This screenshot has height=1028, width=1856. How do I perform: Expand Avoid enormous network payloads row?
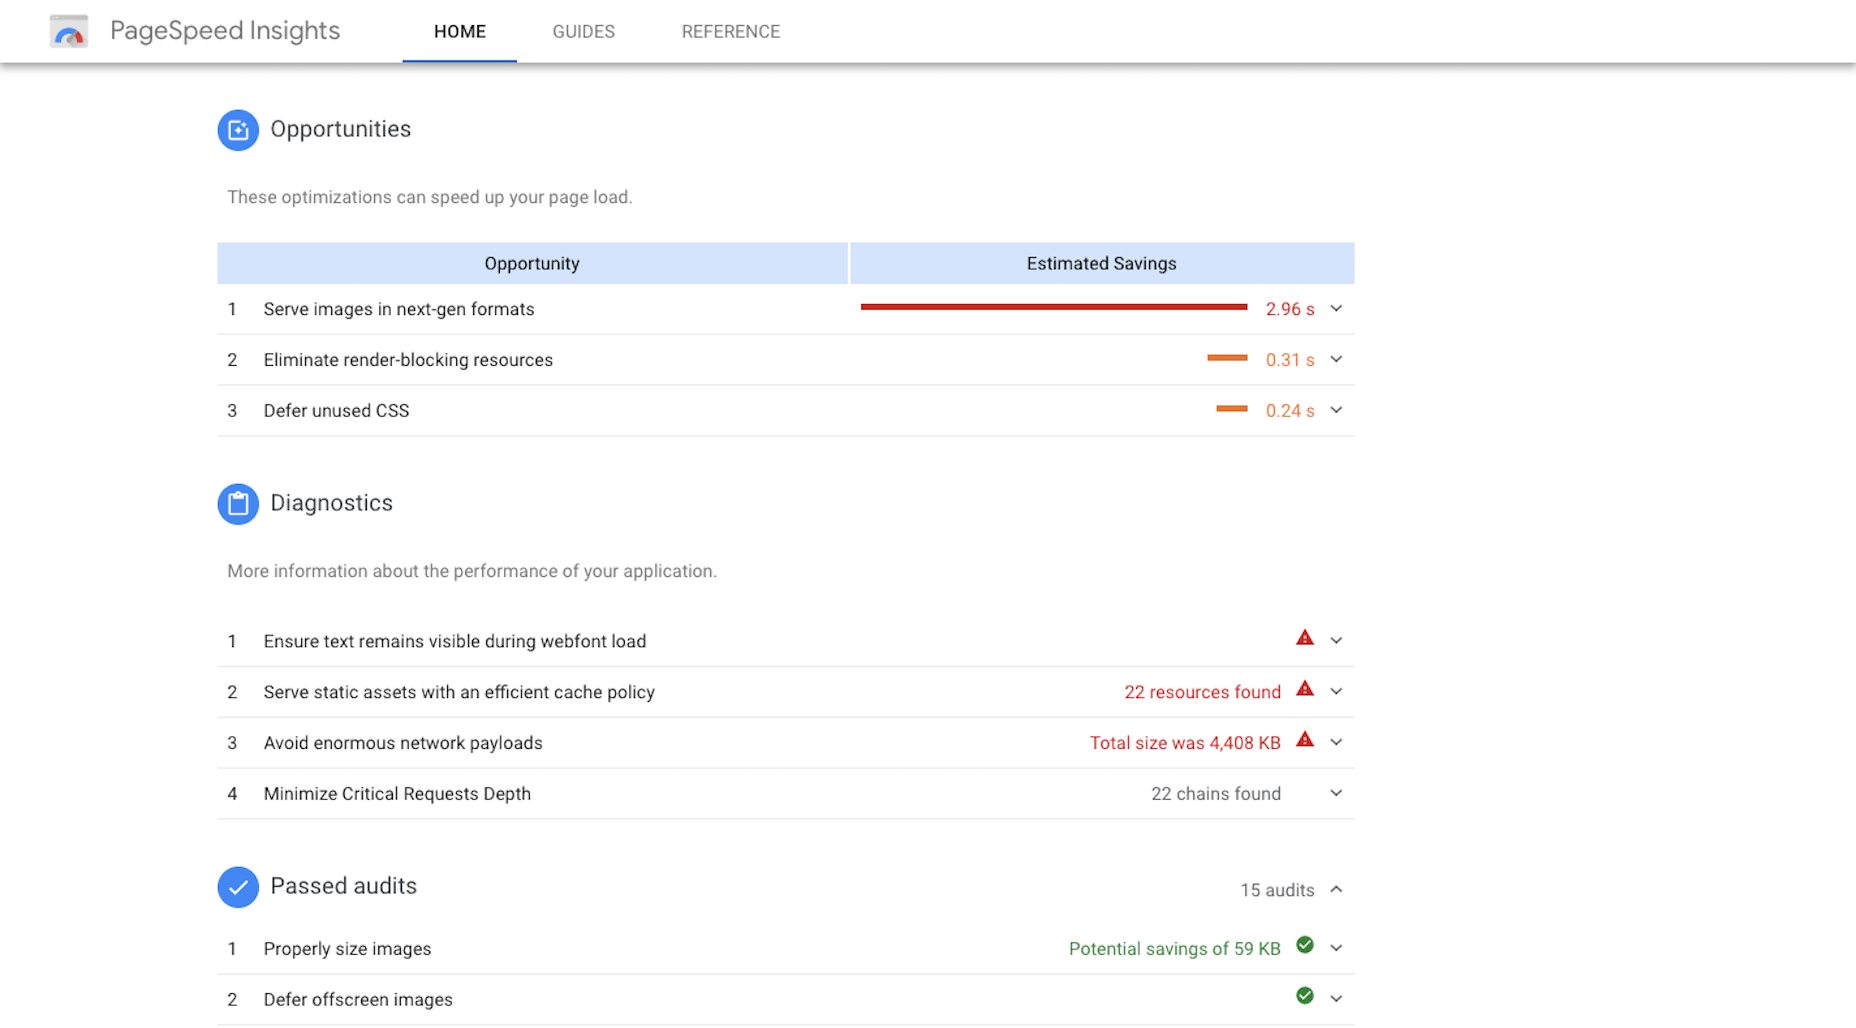1336,743
